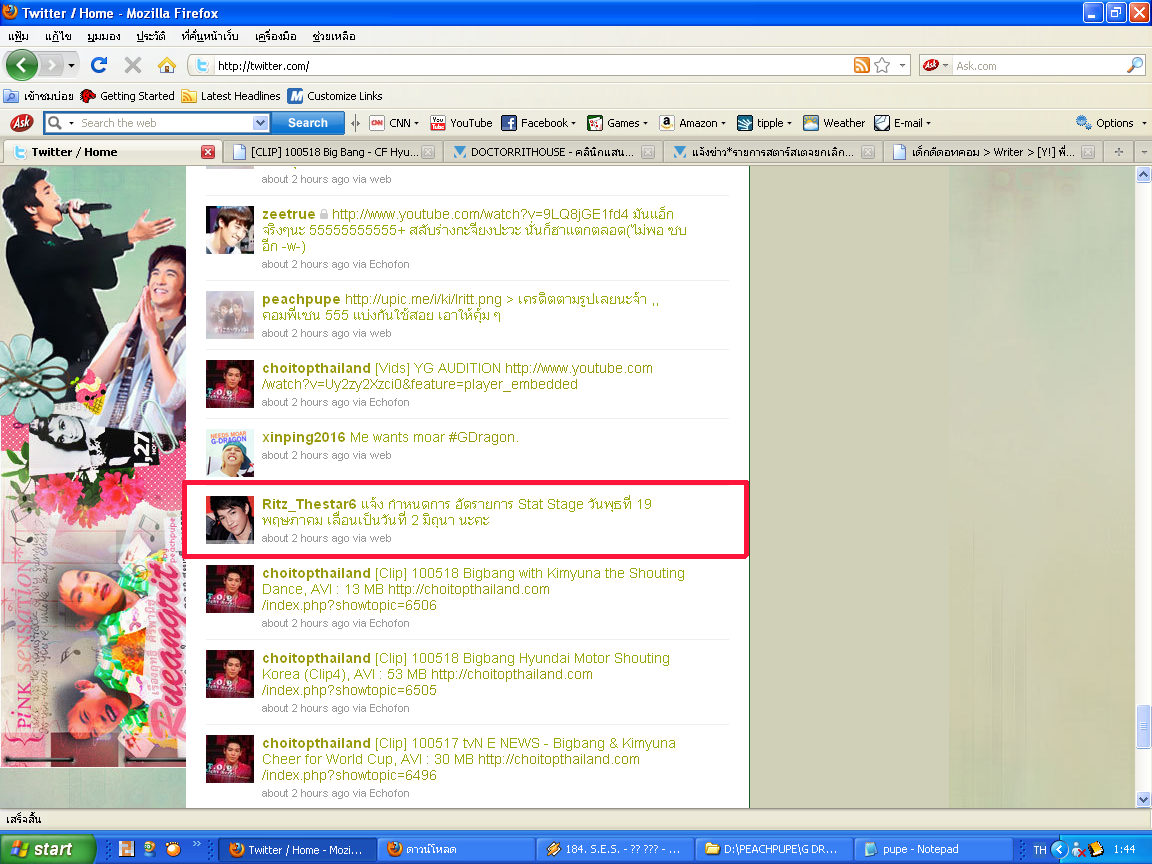Go to Home page icon
Image resolution: width=1152 pixels, height=864 pixels.
167,65
